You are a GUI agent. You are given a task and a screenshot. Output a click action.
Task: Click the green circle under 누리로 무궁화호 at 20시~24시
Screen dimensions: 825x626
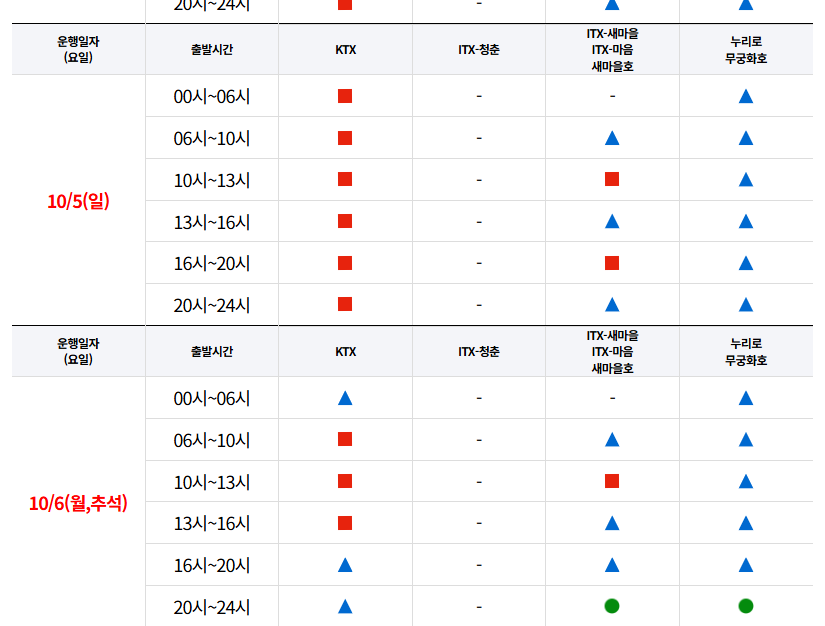point(746,607)
